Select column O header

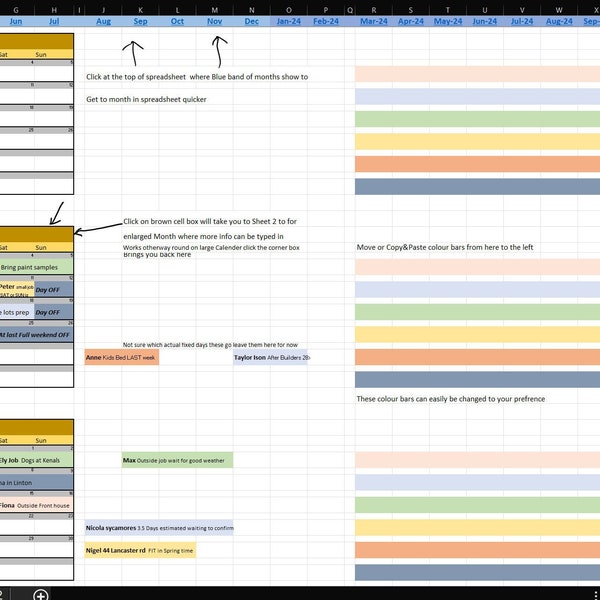tap(289, 10)
